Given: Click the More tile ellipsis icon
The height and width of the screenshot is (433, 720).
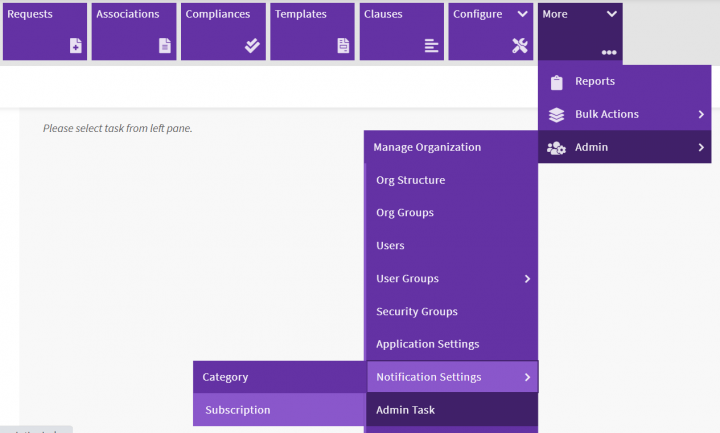Looking at the screenshot, I should 608,52.
